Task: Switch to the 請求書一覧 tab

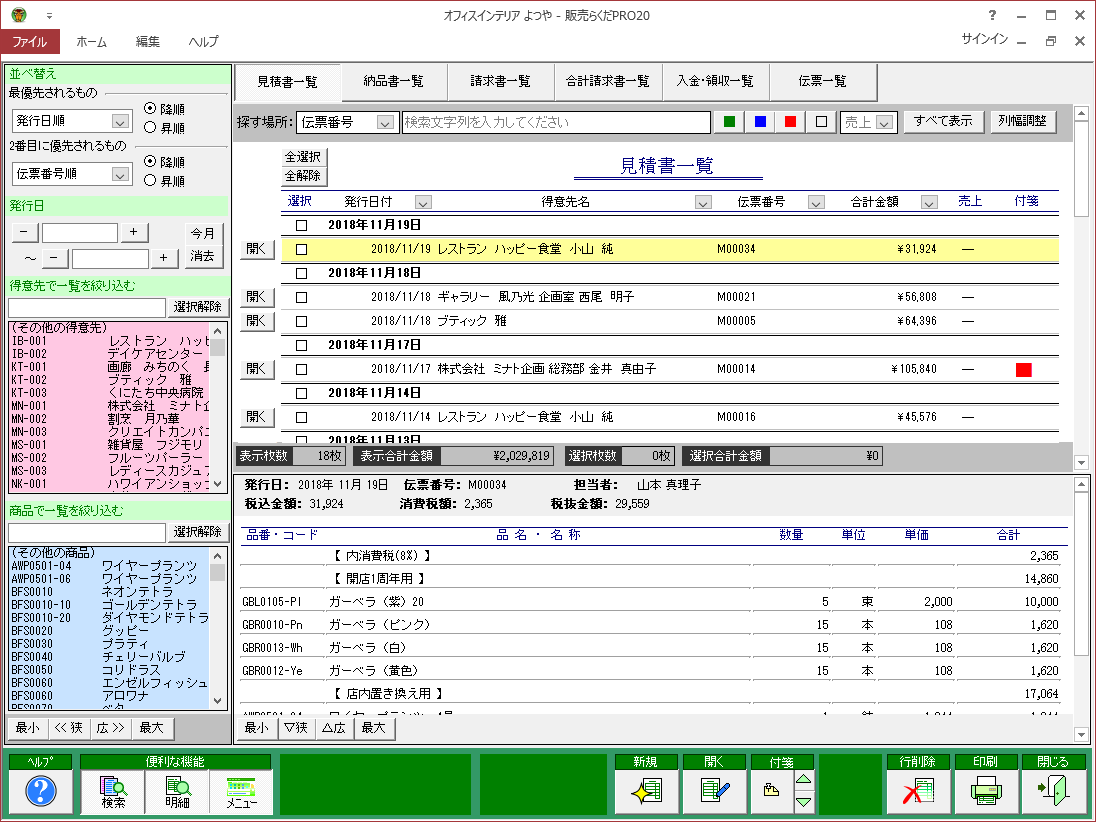Action: click(x=500, y=82)
